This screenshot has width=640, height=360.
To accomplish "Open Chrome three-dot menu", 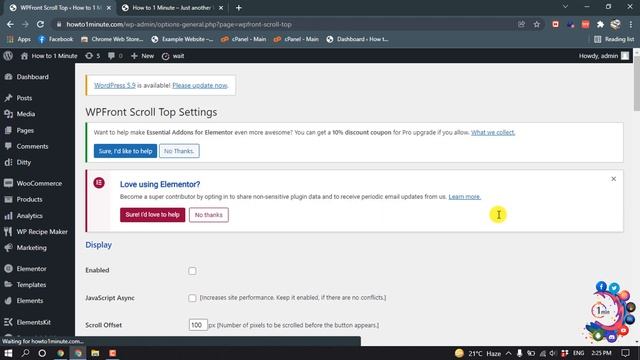I will click(631, 24).
